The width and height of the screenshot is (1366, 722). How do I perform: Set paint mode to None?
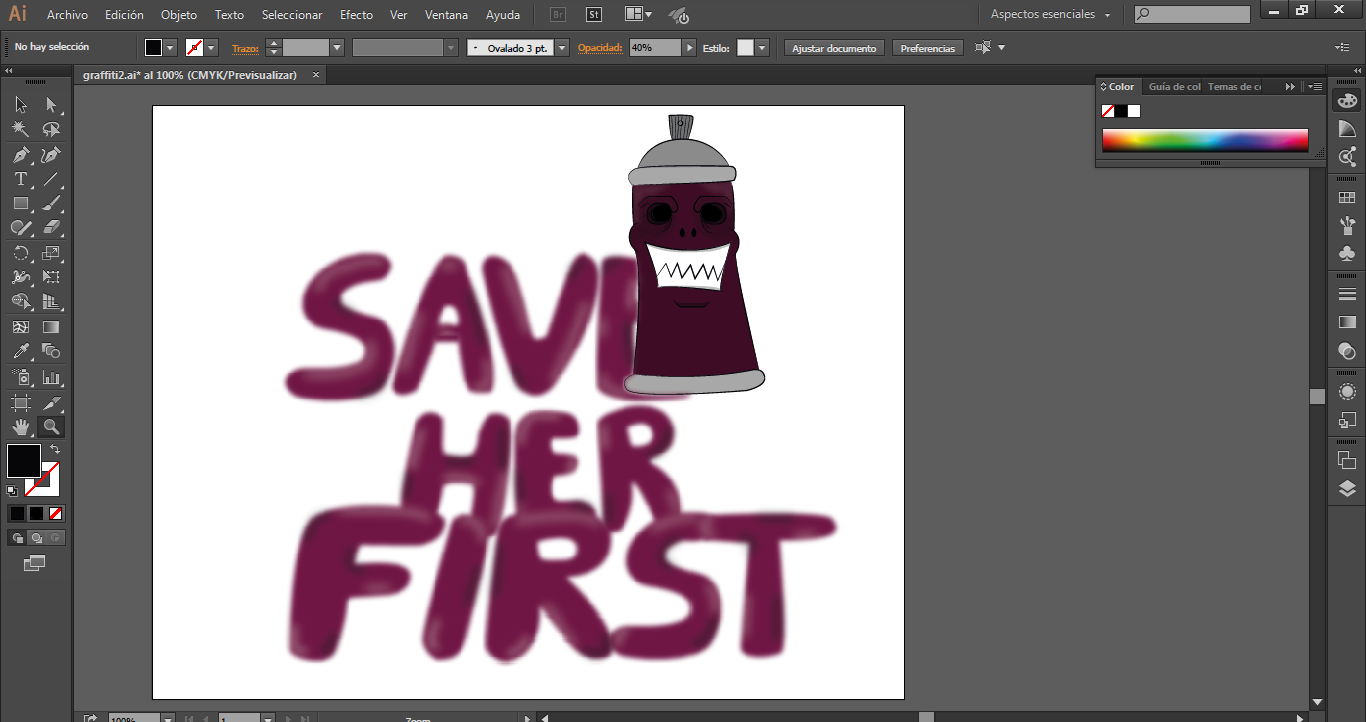point(56,513)
